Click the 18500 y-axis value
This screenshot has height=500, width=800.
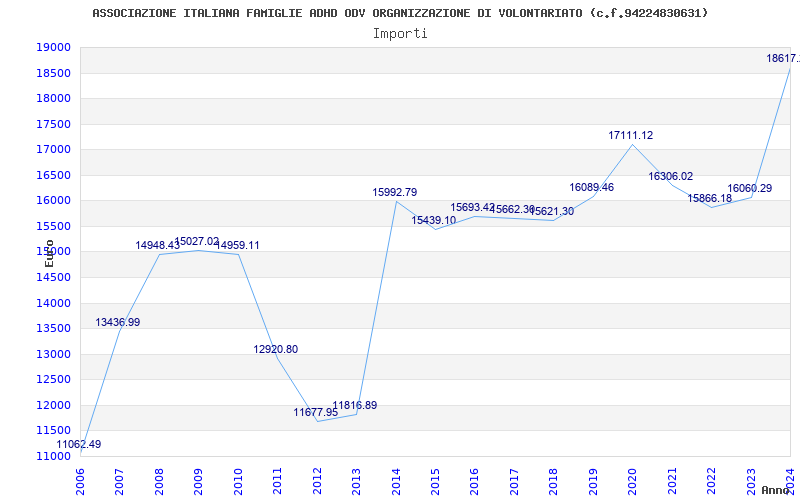point(53,73)
